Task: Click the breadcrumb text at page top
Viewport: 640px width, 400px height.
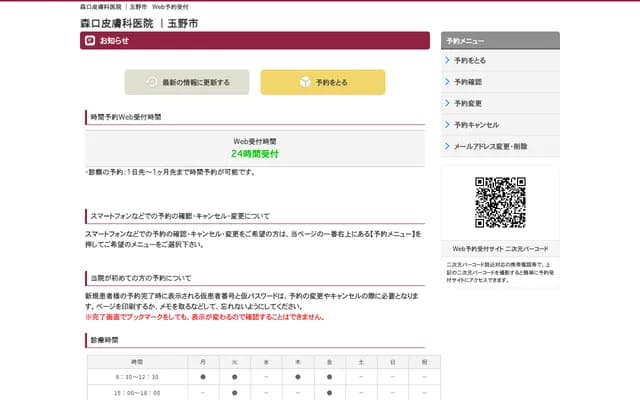Action: click(134, 7)
